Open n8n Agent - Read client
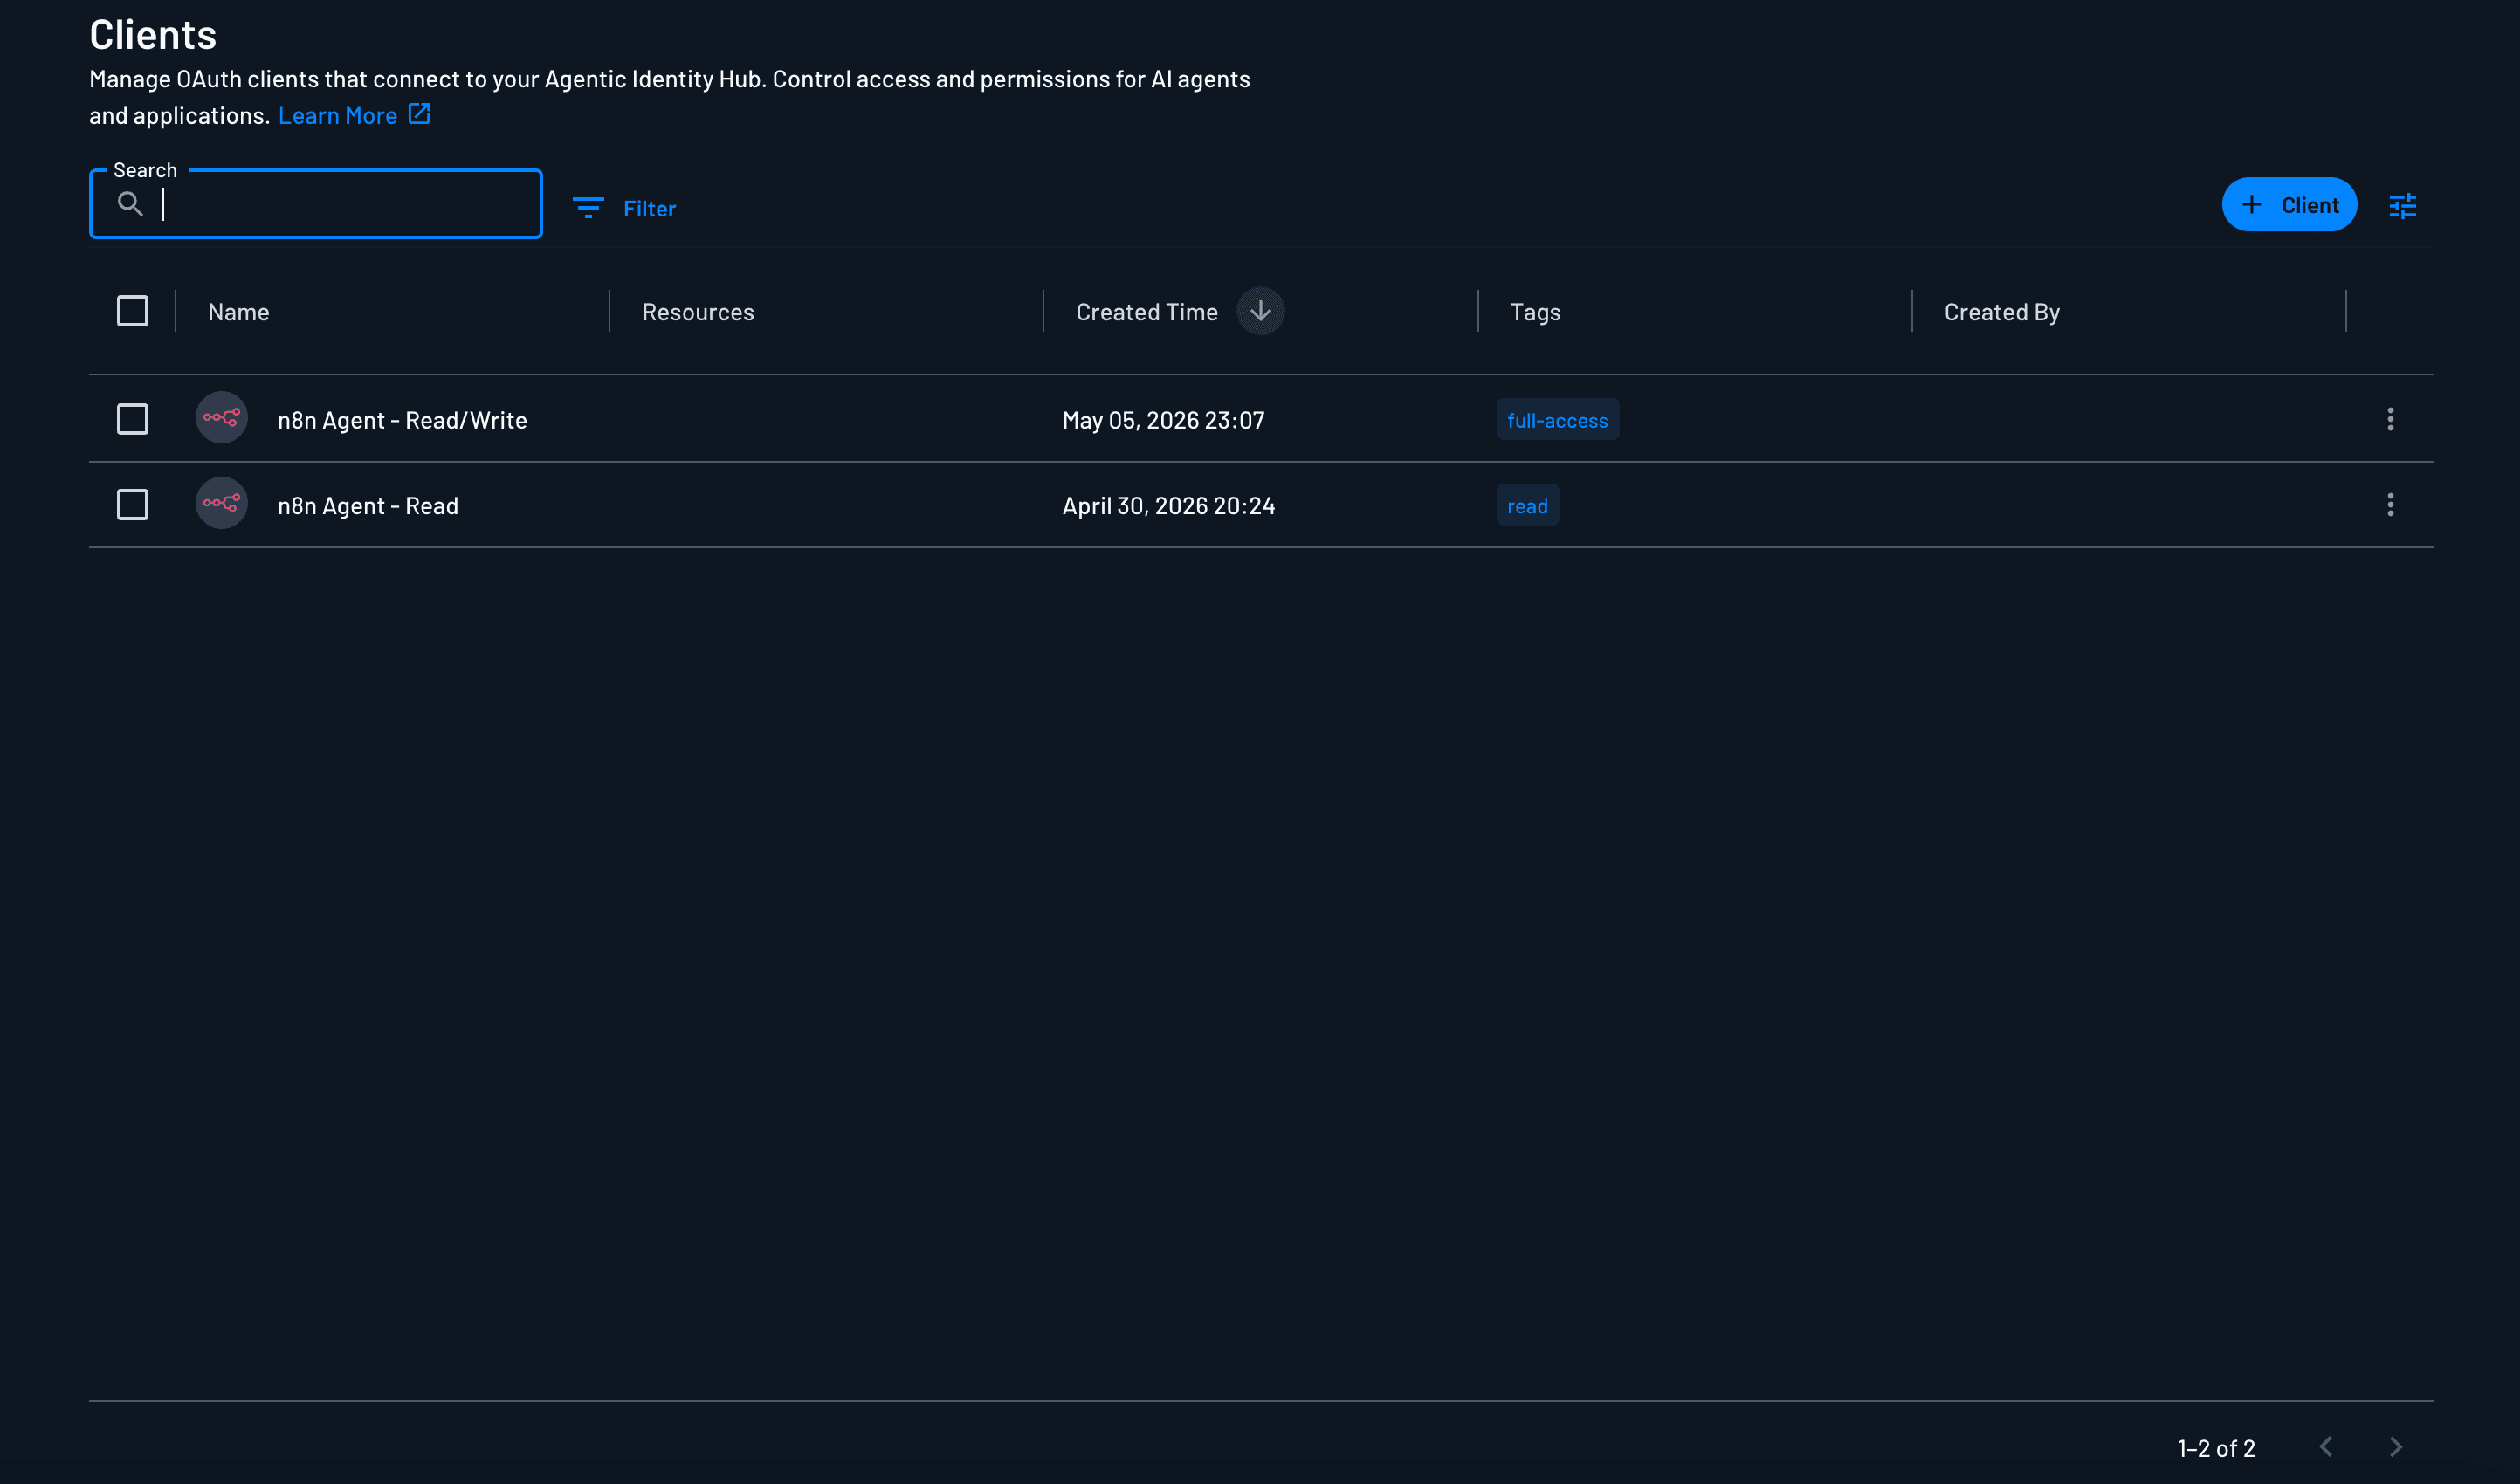The image size is (2520, 1484). (368, 506)
